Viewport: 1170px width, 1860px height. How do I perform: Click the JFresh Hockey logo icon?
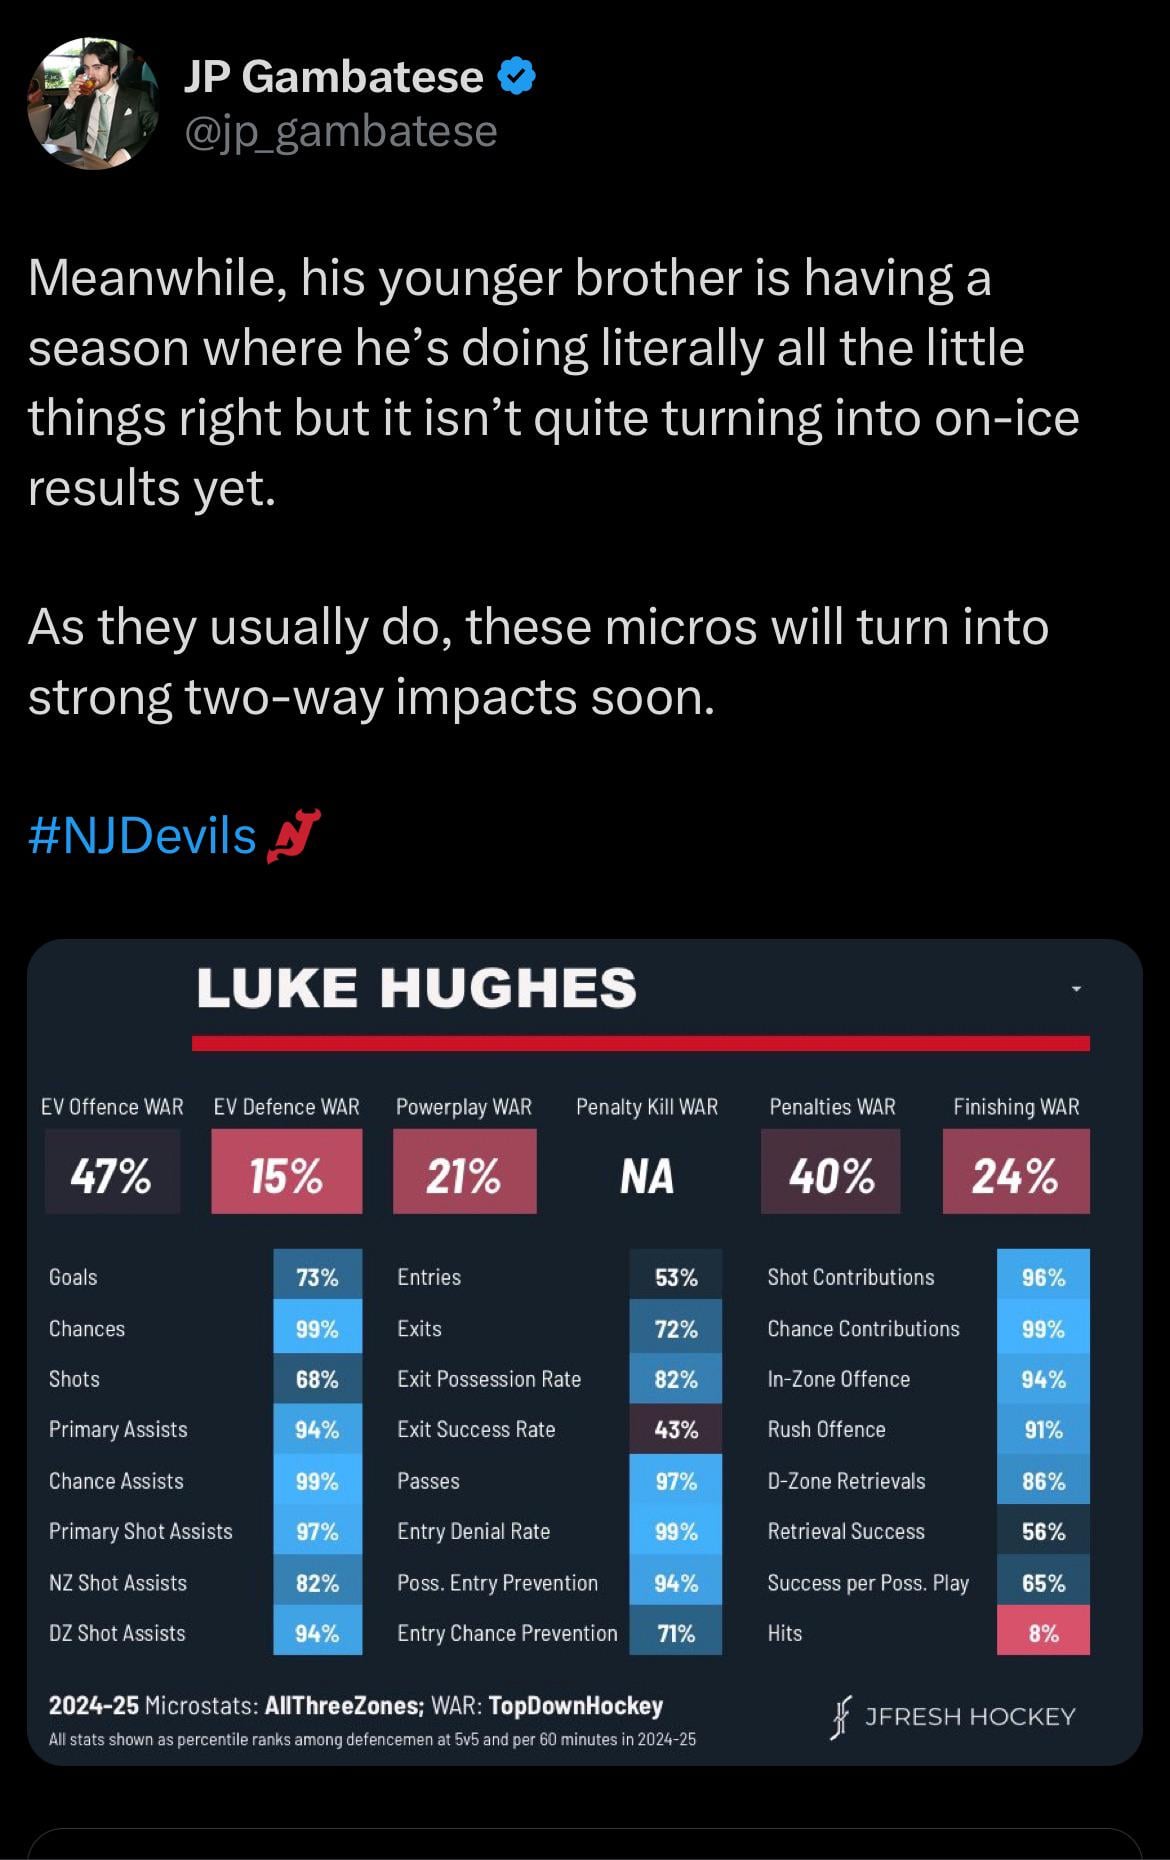point(841,1717)
